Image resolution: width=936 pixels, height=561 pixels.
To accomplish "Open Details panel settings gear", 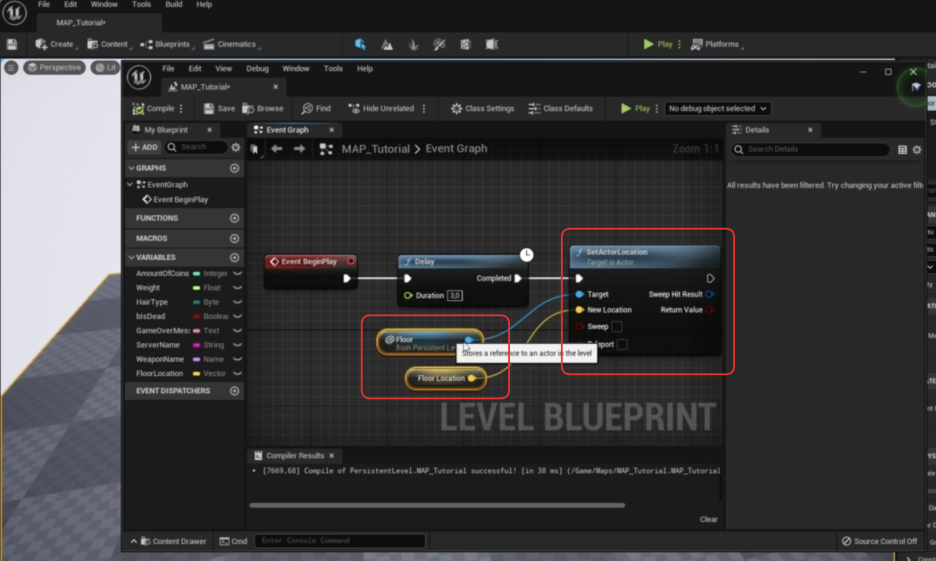I will pyautogui.click(x=917, y=150).
